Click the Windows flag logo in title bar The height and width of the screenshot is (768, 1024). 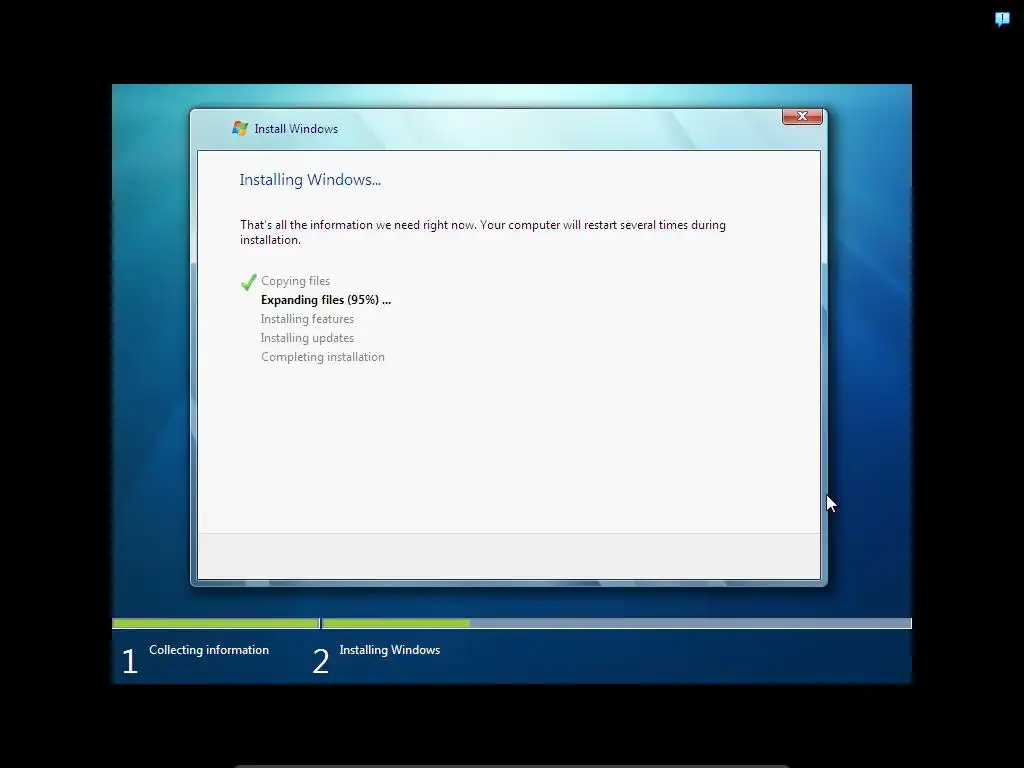pyautogui.click(x=240, y=129)
